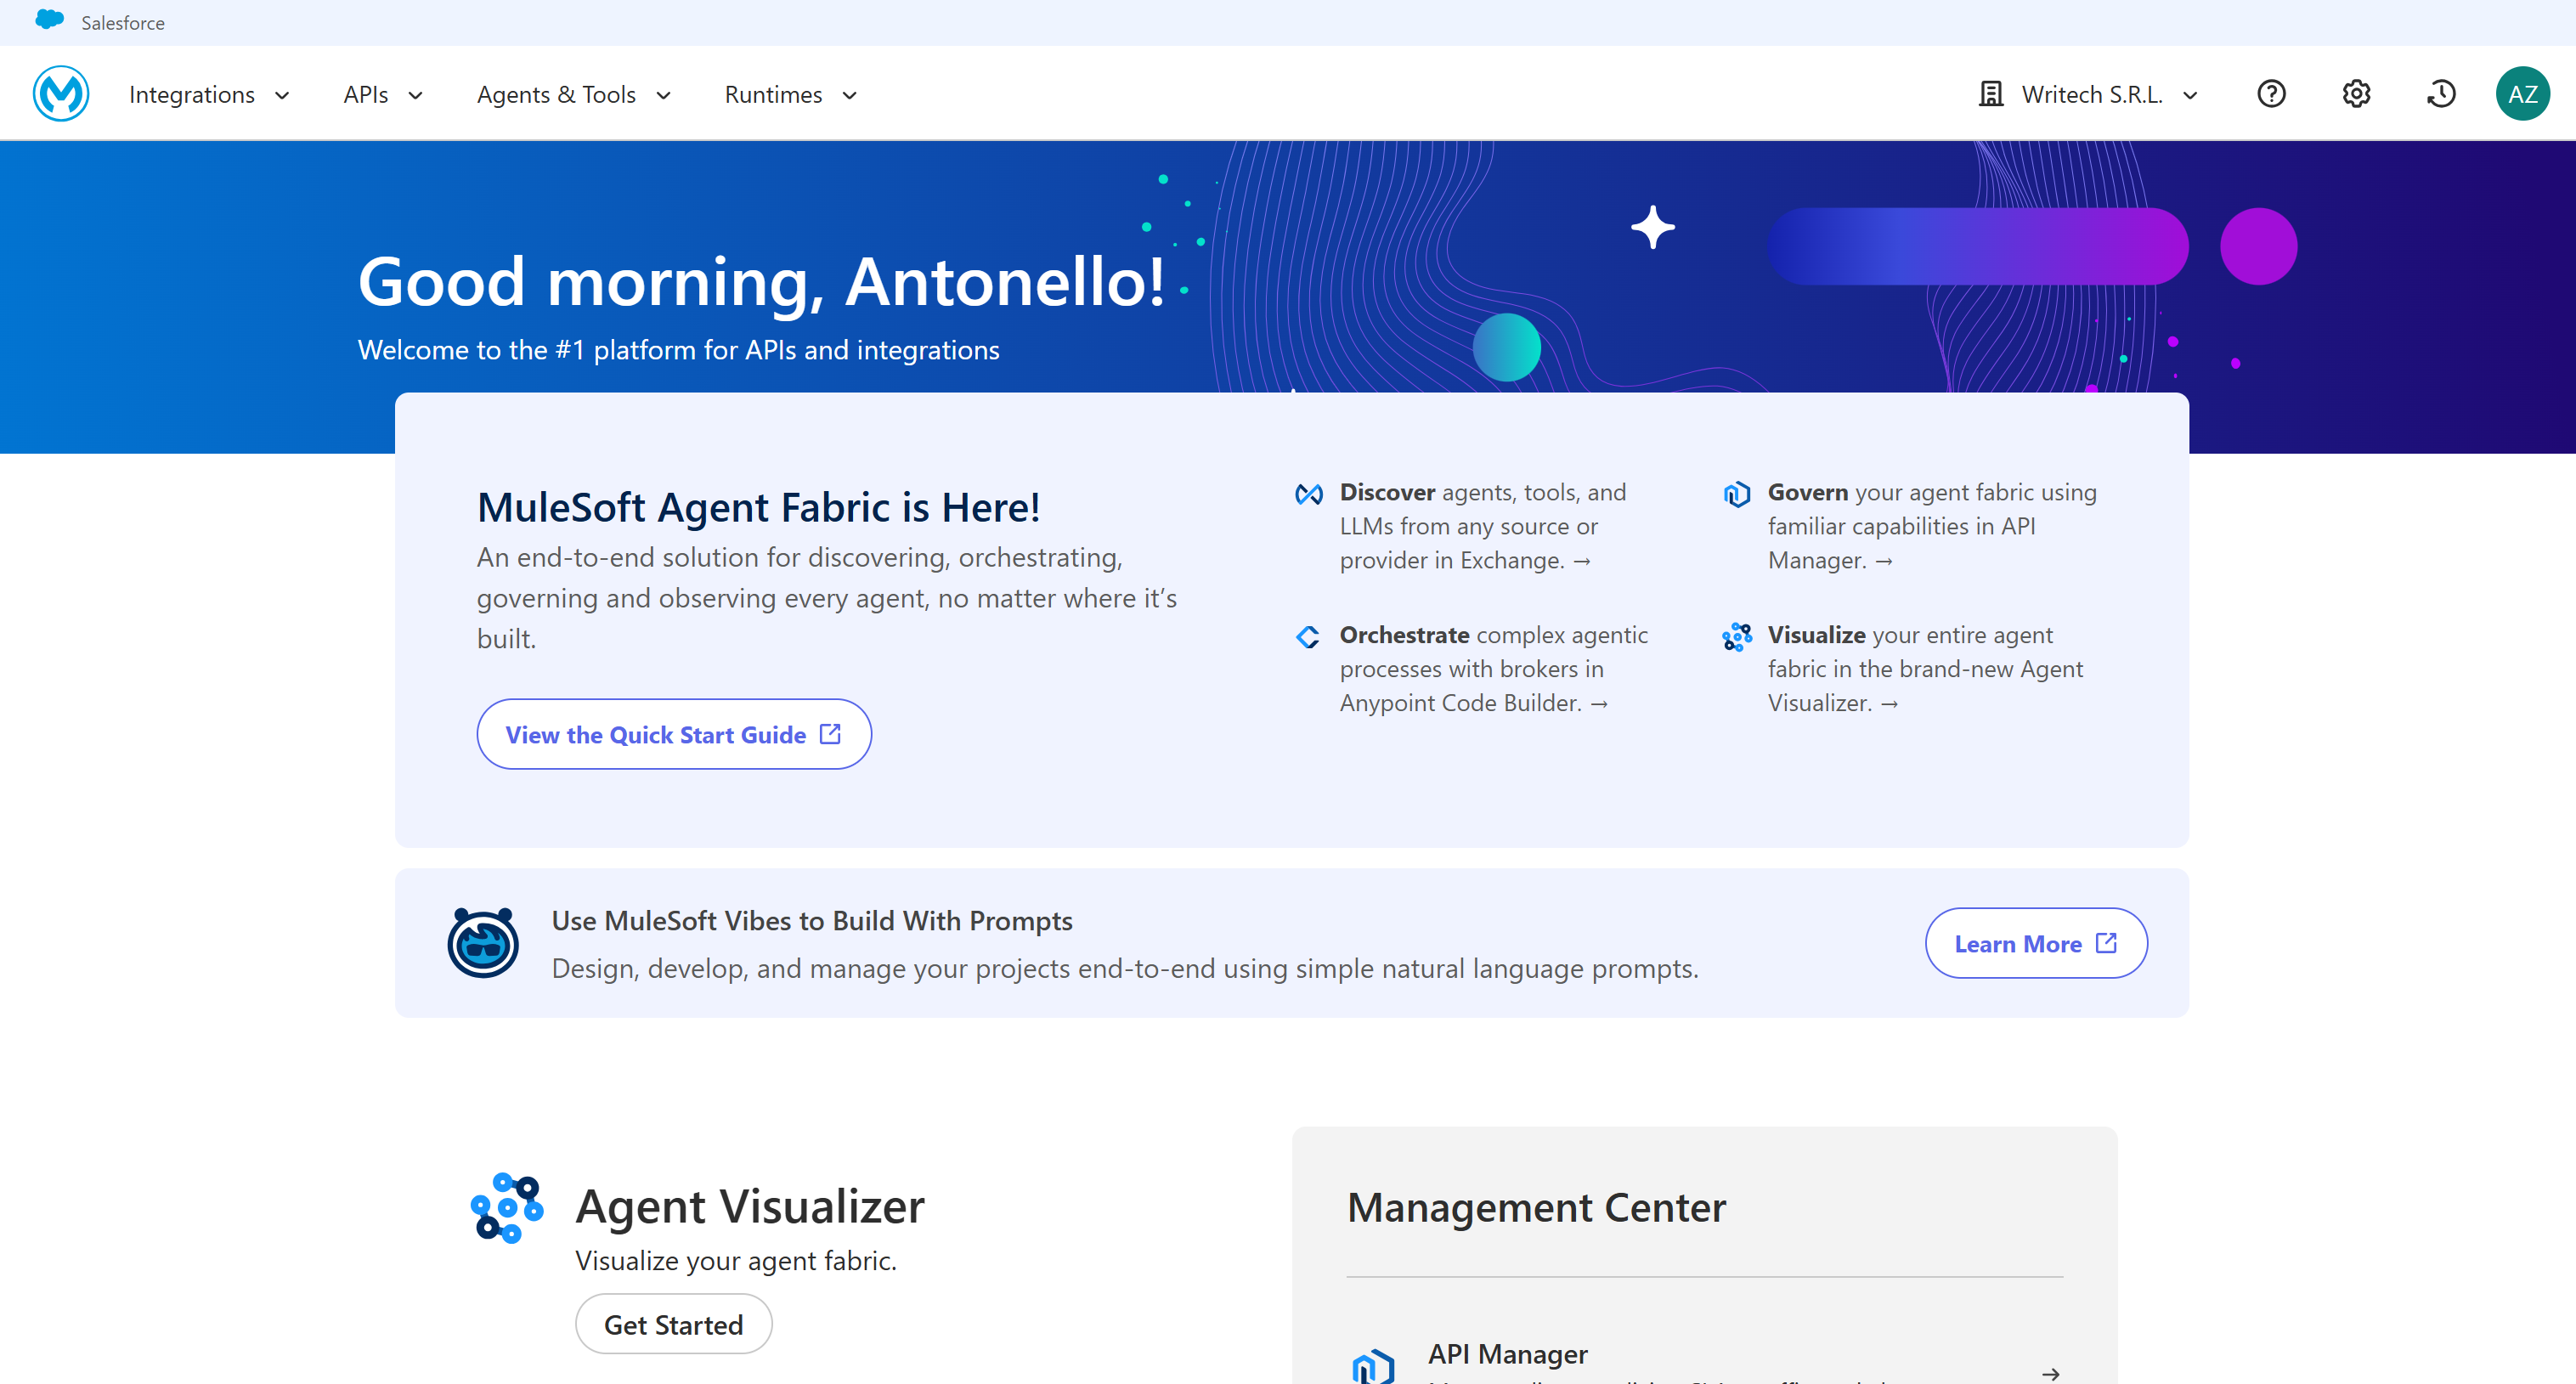The width and height of the screenshot is (2576, 1384).
Task: Click the Agent Visualizer section icon
Action: (507, 1207)
